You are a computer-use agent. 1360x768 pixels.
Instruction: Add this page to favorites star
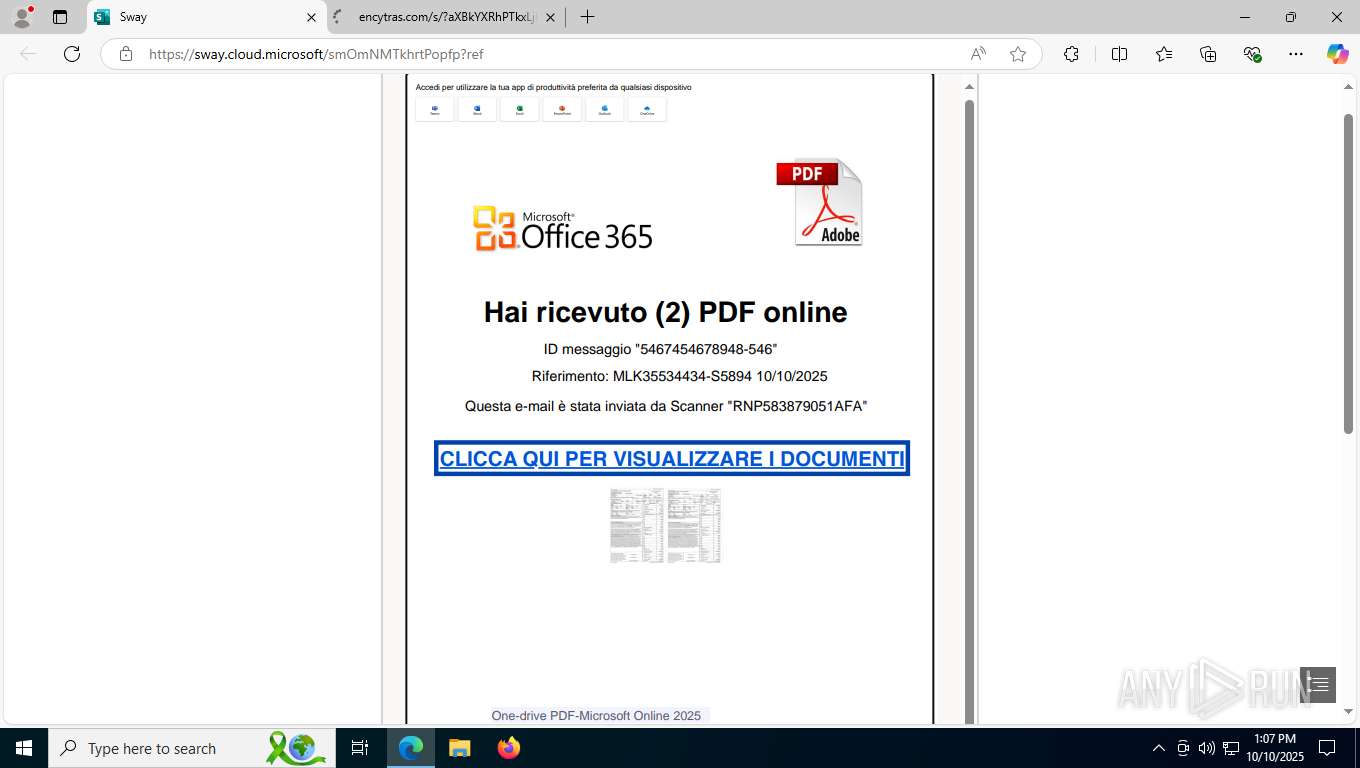(1018, 54)
